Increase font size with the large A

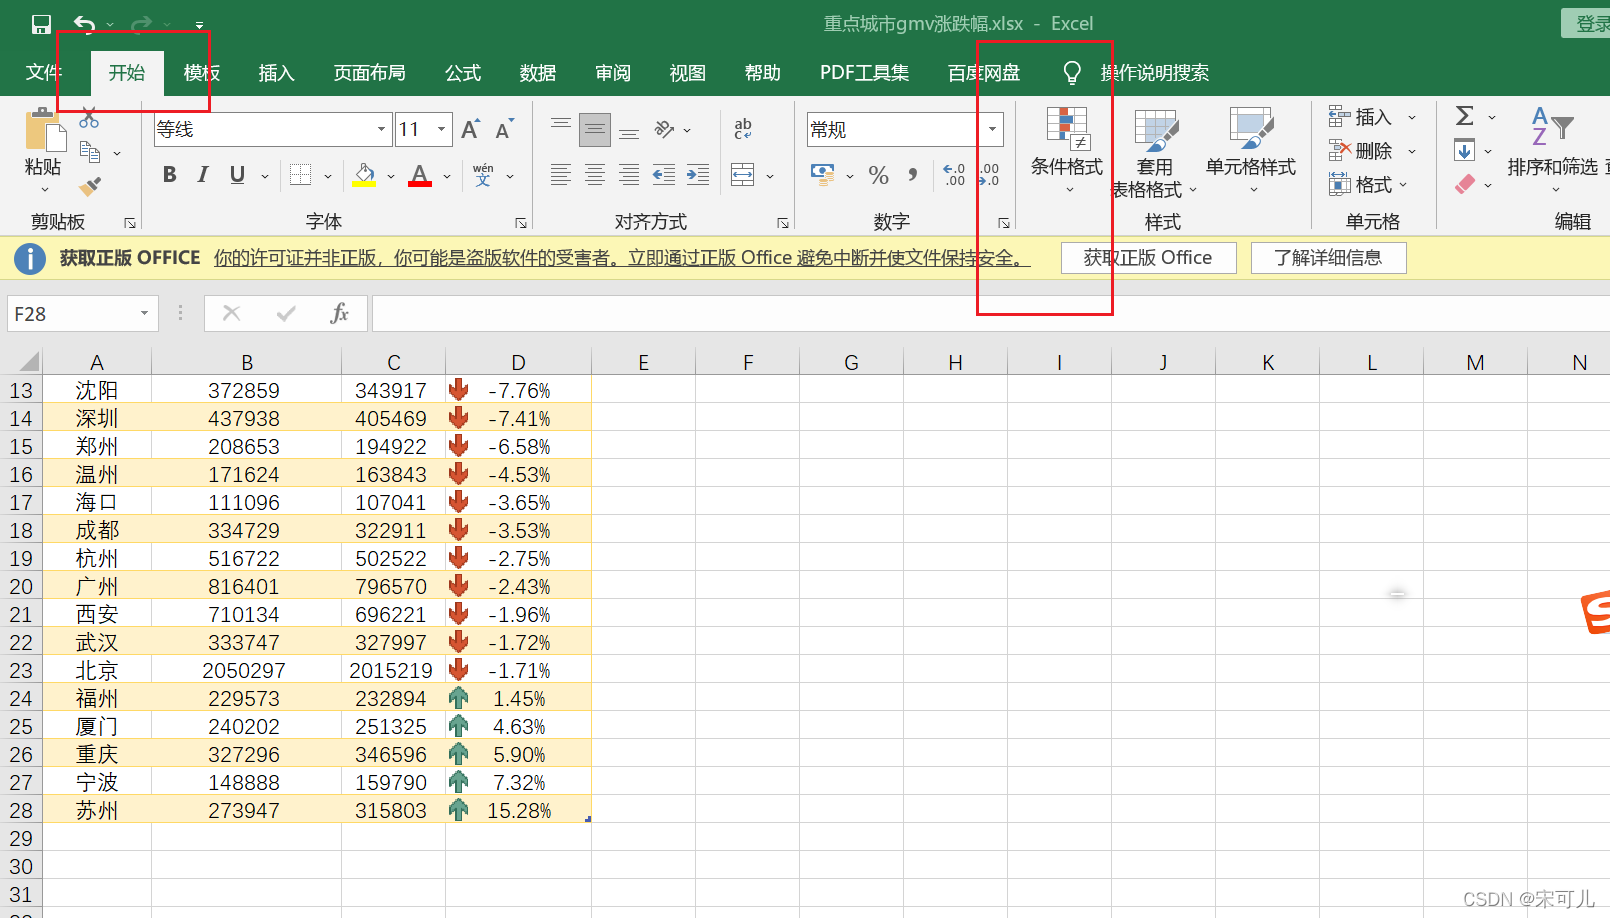(x=470, y=129)
